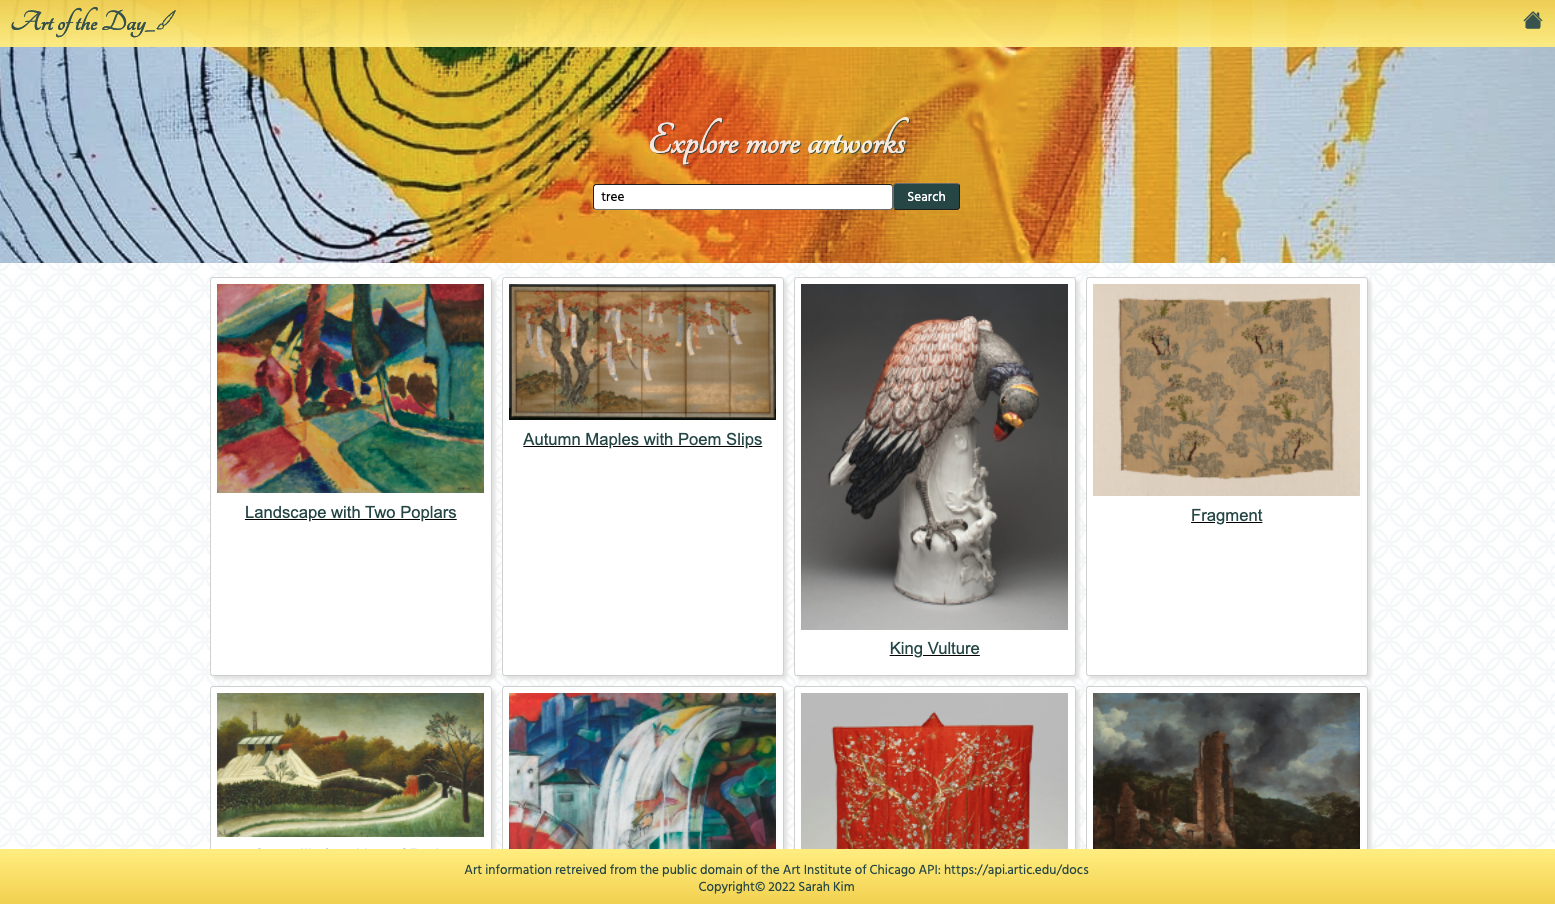Click the Explore more artworks heading
This screenshot has height=904, width=1555.
[778, 141]
